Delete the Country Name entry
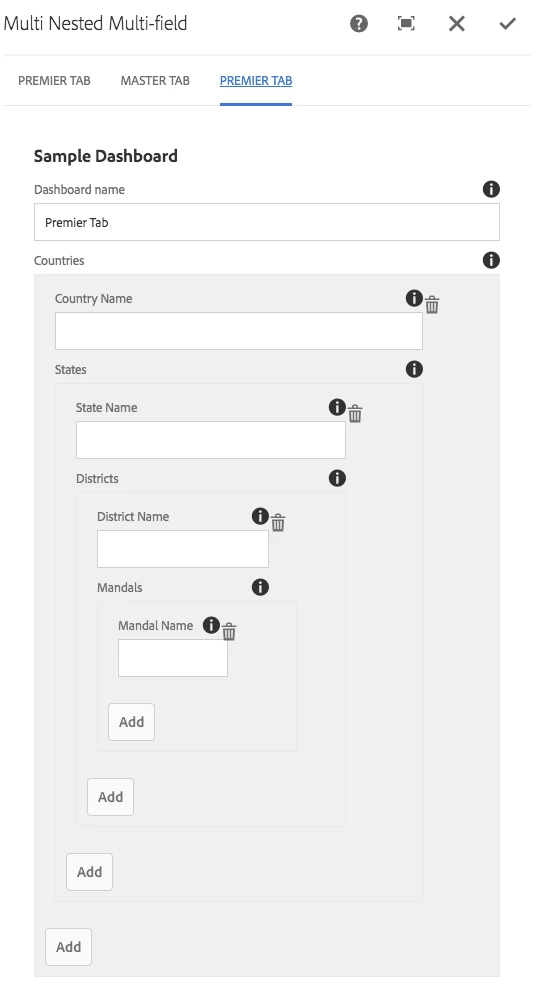The width and height of the screenshot is (537, 989). tap(432, 305)
